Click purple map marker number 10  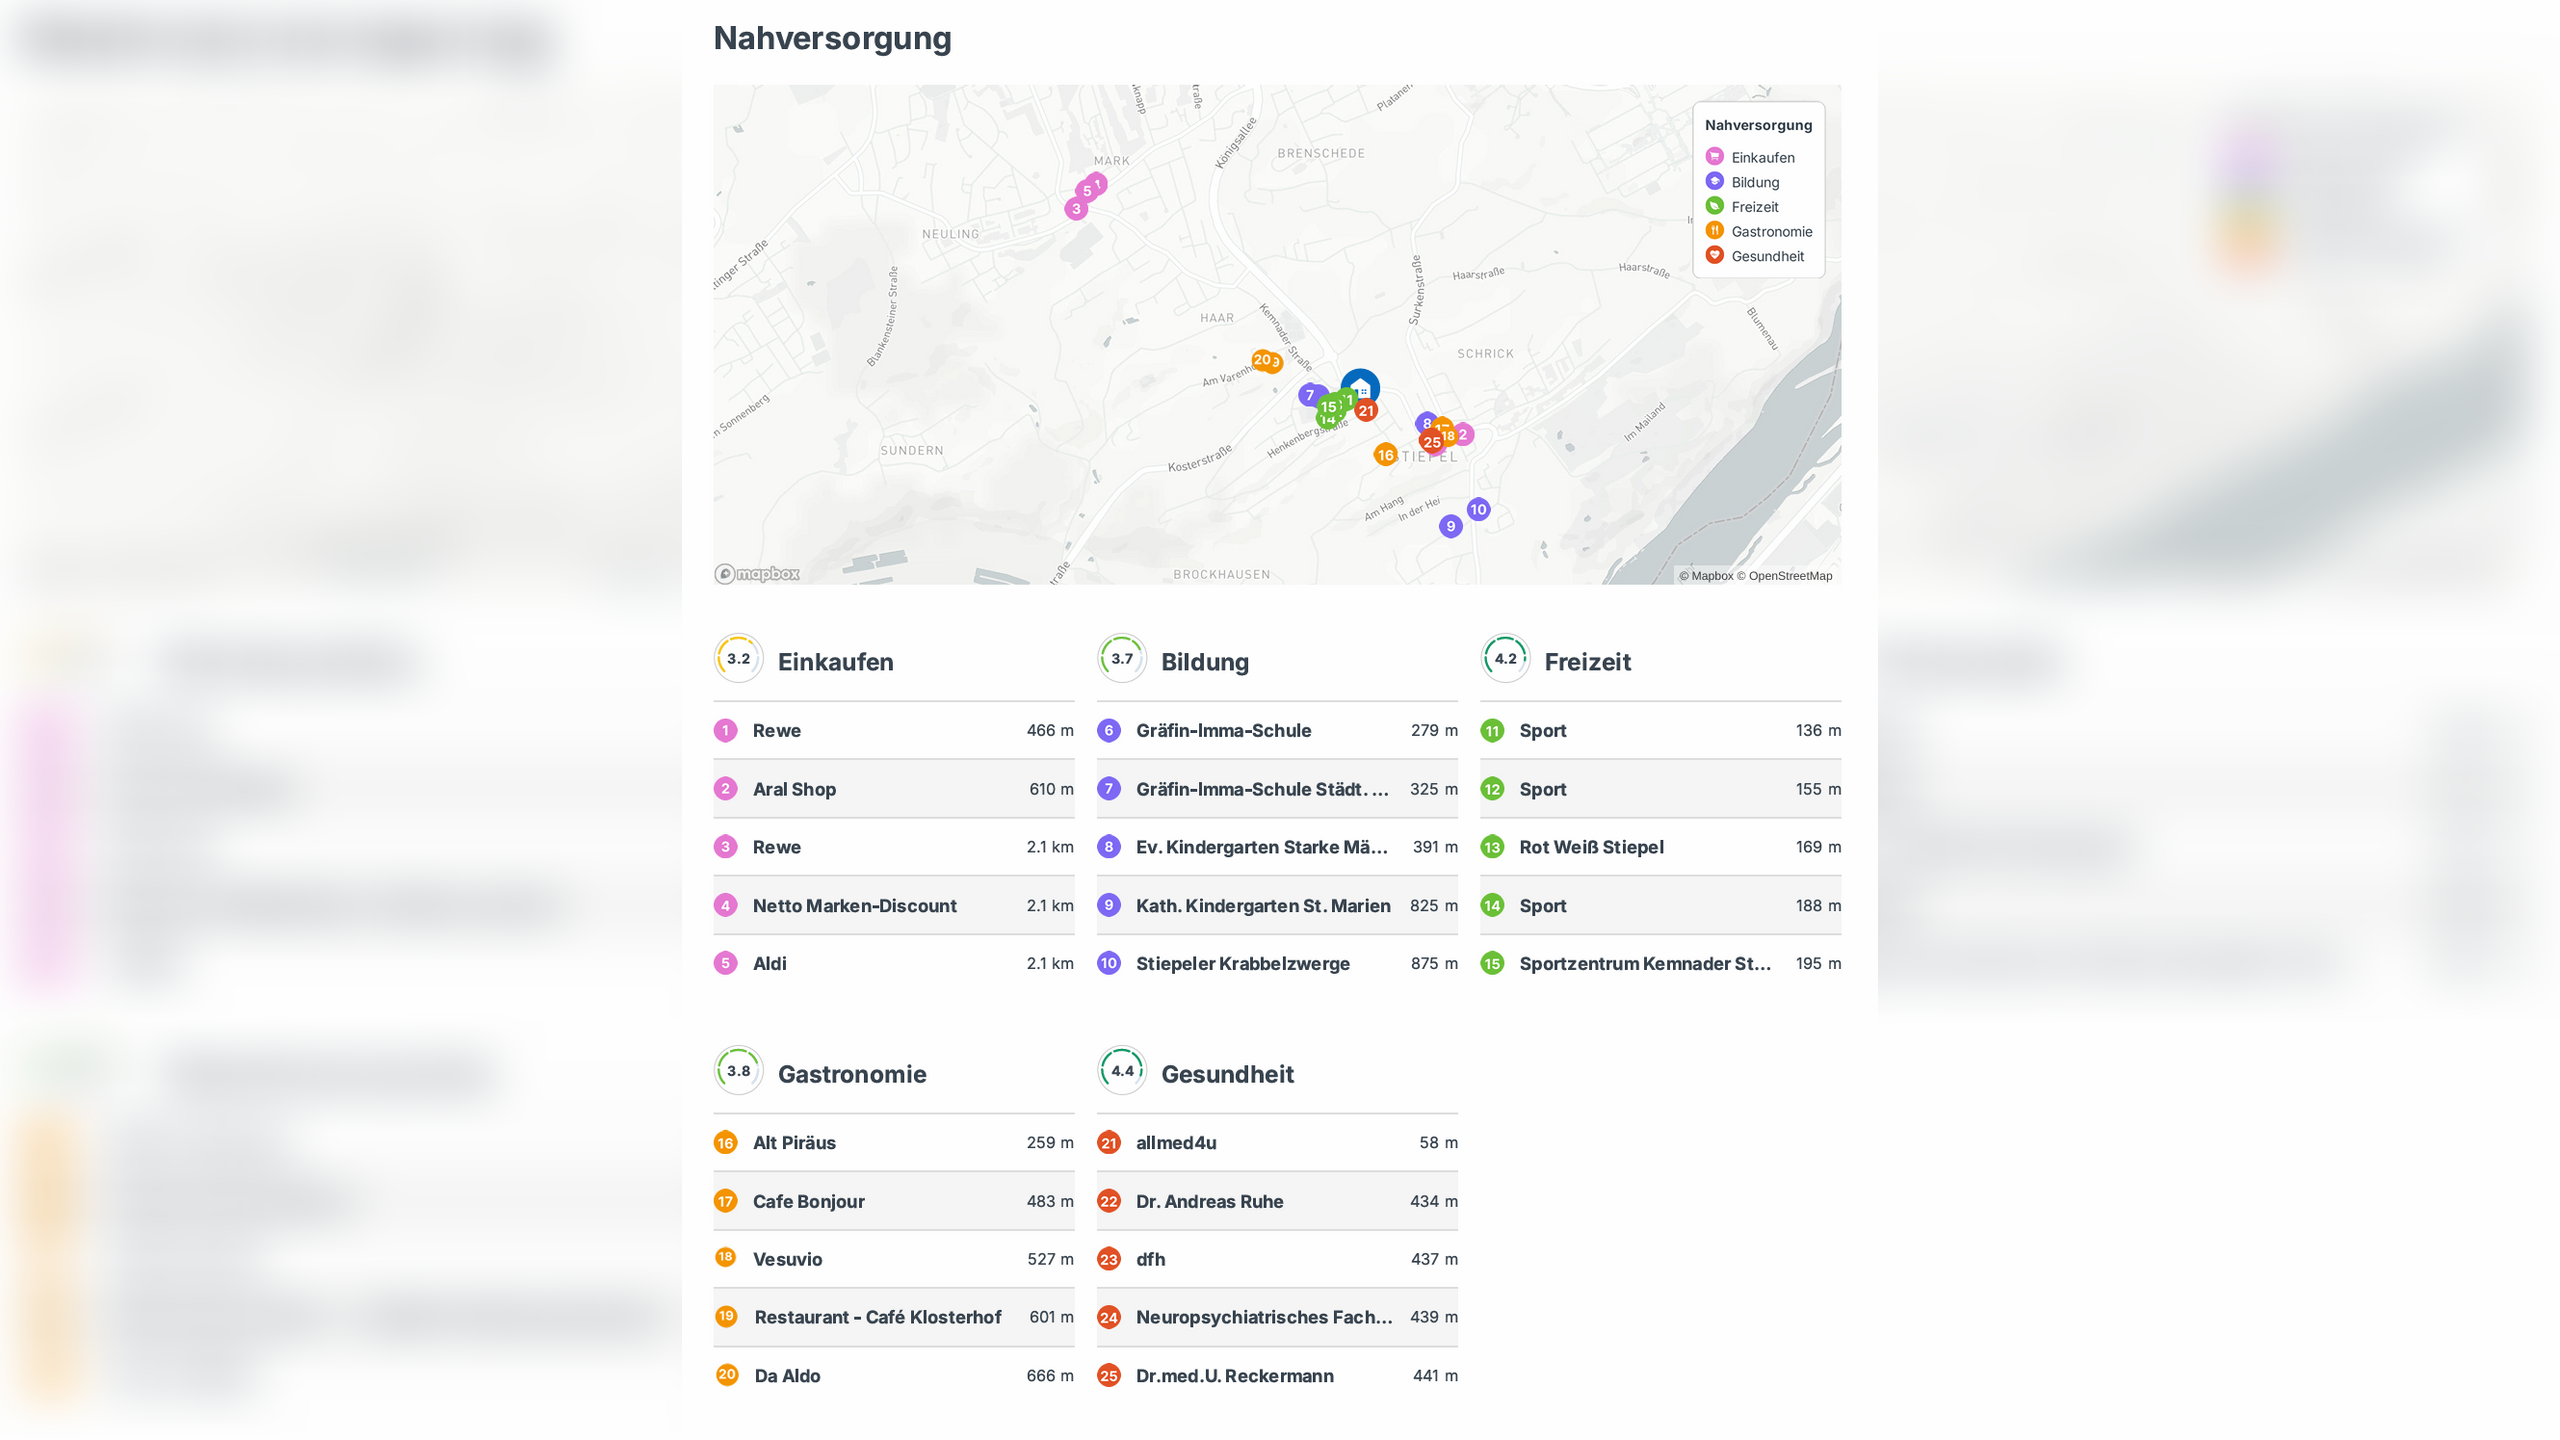[x=1478, y=509]
